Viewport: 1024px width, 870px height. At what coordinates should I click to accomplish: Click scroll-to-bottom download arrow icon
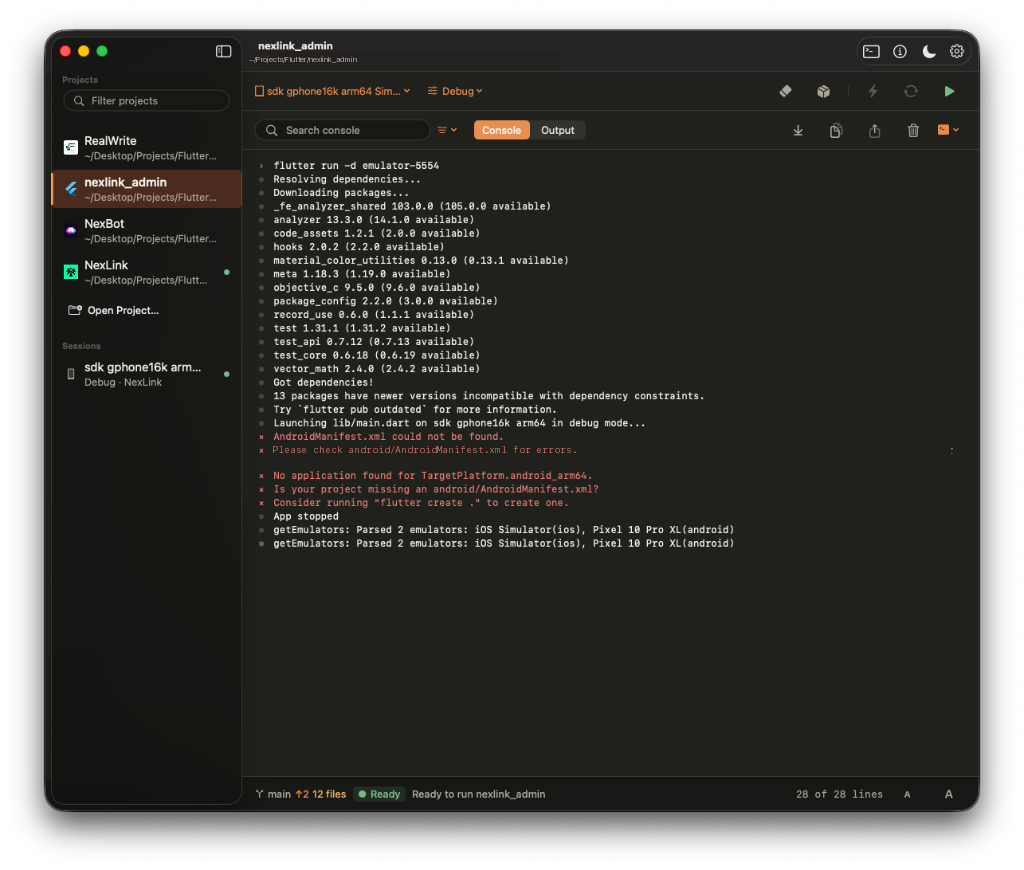pos(798,131)
